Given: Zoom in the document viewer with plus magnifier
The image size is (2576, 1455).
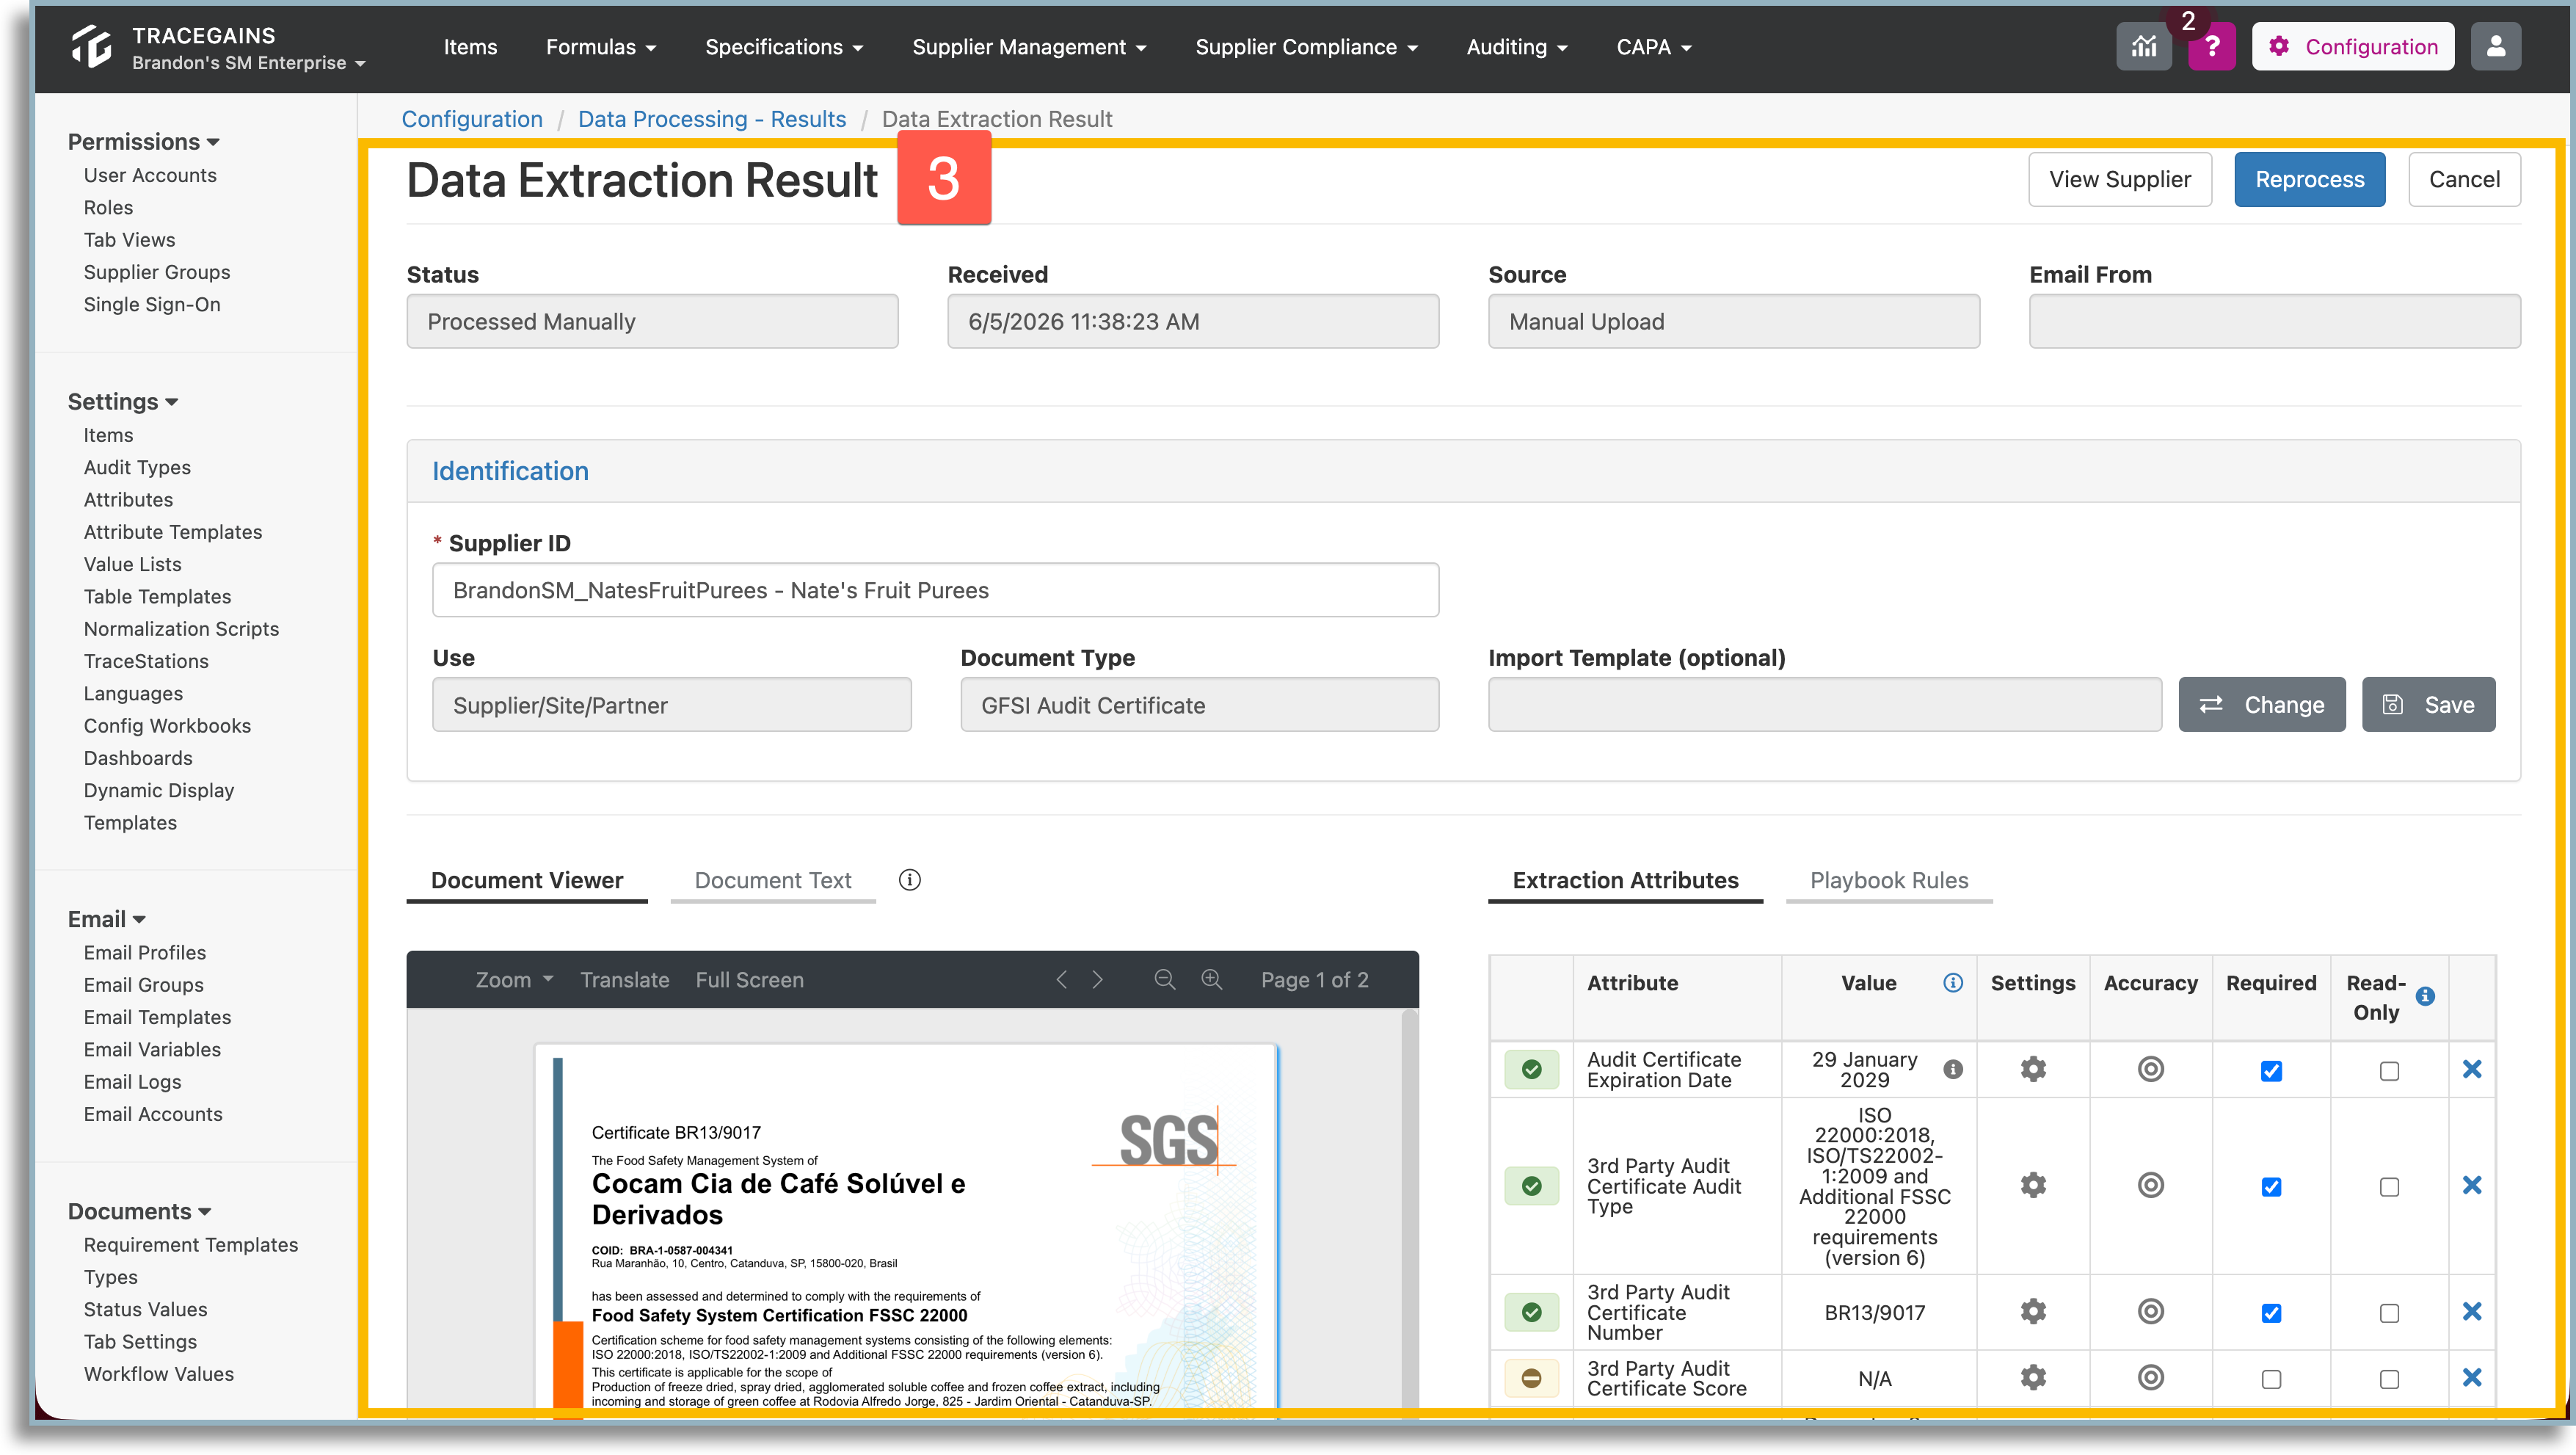Looking at the screenshot, I should 1211,980.
